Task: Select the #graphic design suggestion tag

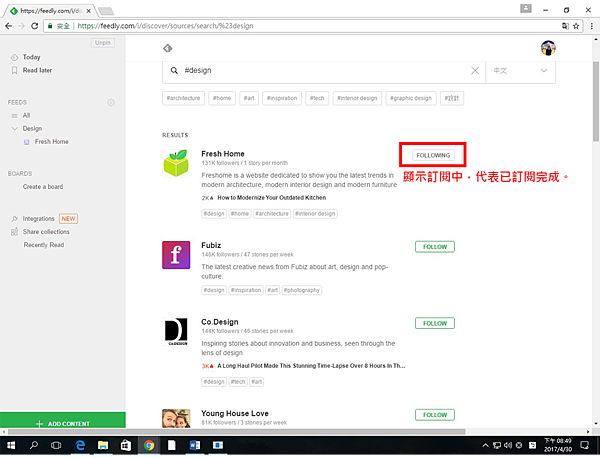Action: click(411, 98)
